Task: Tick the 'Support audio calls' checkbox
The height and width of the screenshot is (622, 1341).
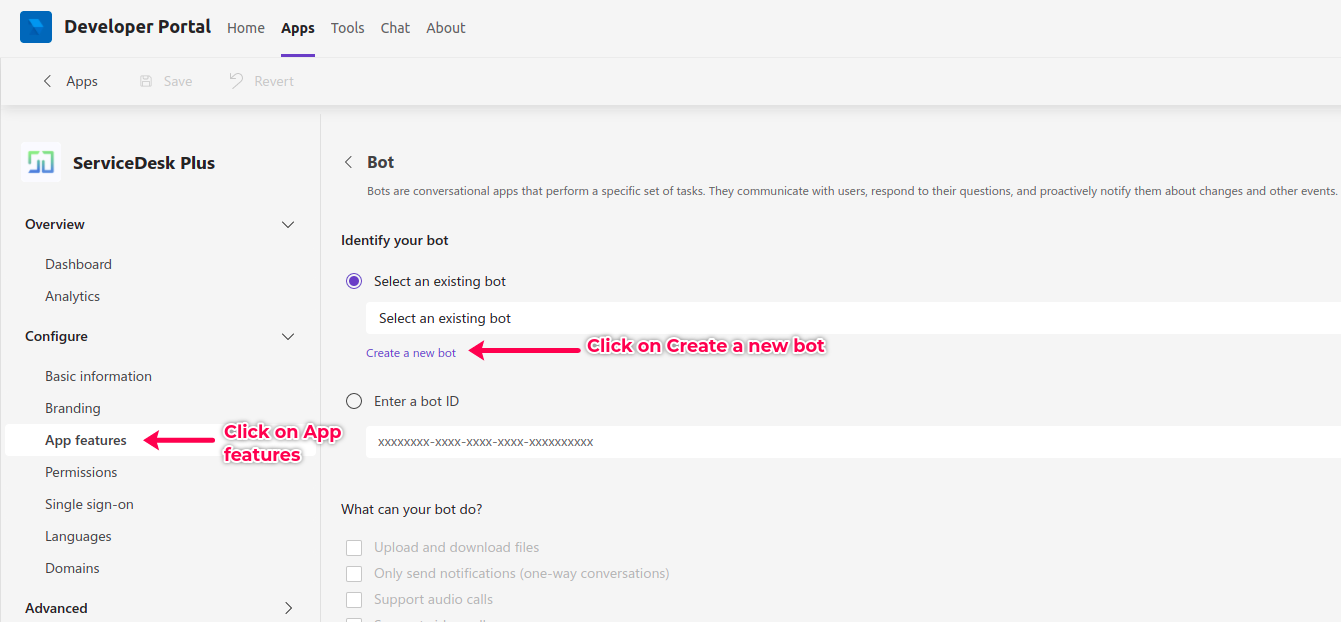Action: [354, 600]
